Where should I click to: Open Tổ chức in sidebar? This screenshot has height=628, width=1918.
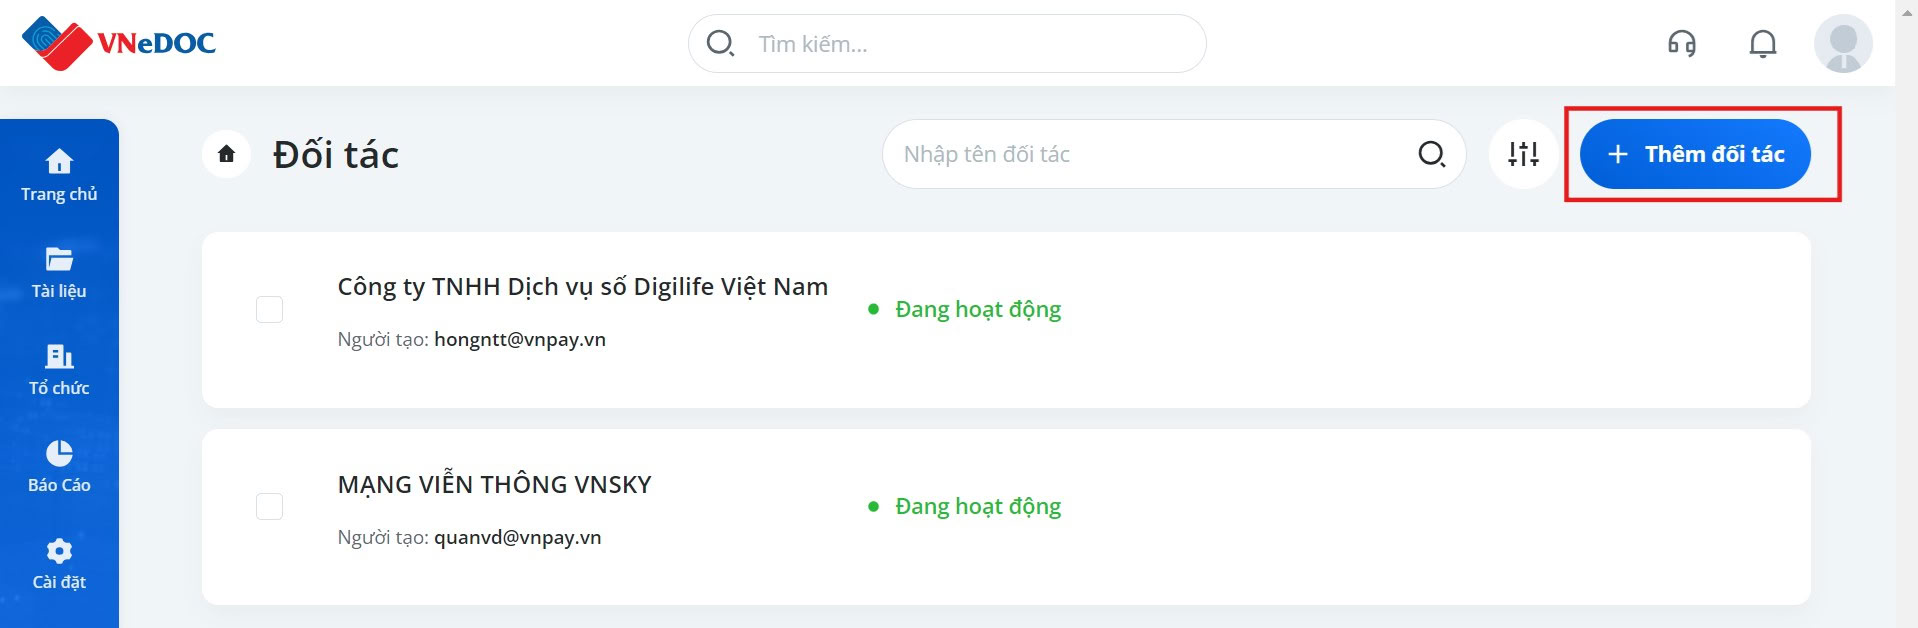[x=59, y=369]
